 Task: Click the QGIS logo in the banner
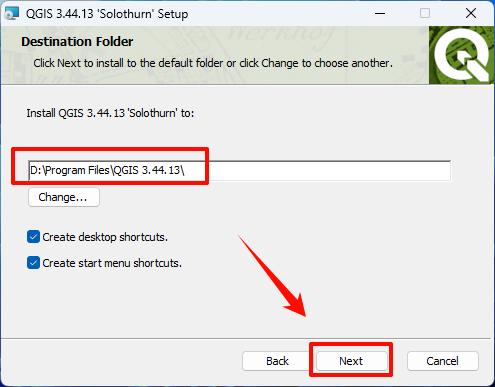pyautogui.click(x=461, y=55)
